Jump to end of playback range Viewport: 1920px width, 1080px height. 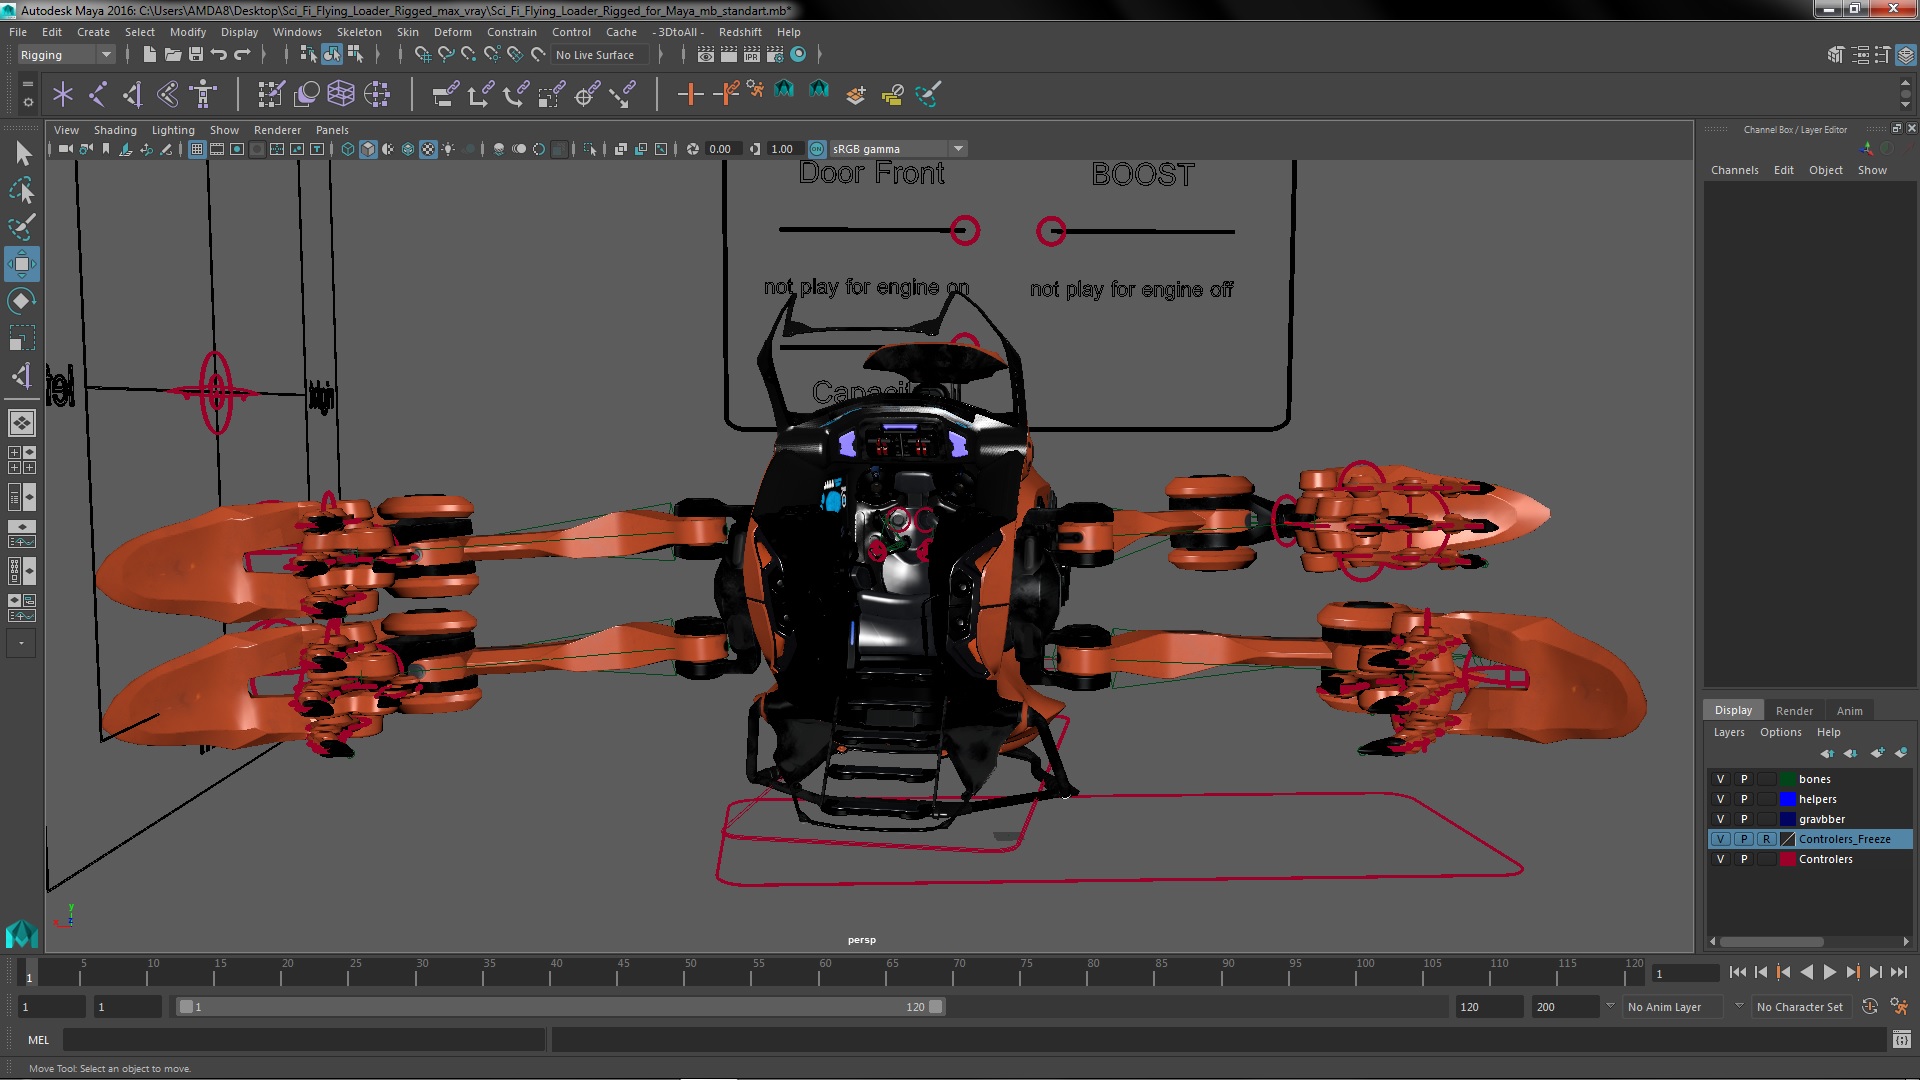pyautogui.click(x=1898, y=972)
